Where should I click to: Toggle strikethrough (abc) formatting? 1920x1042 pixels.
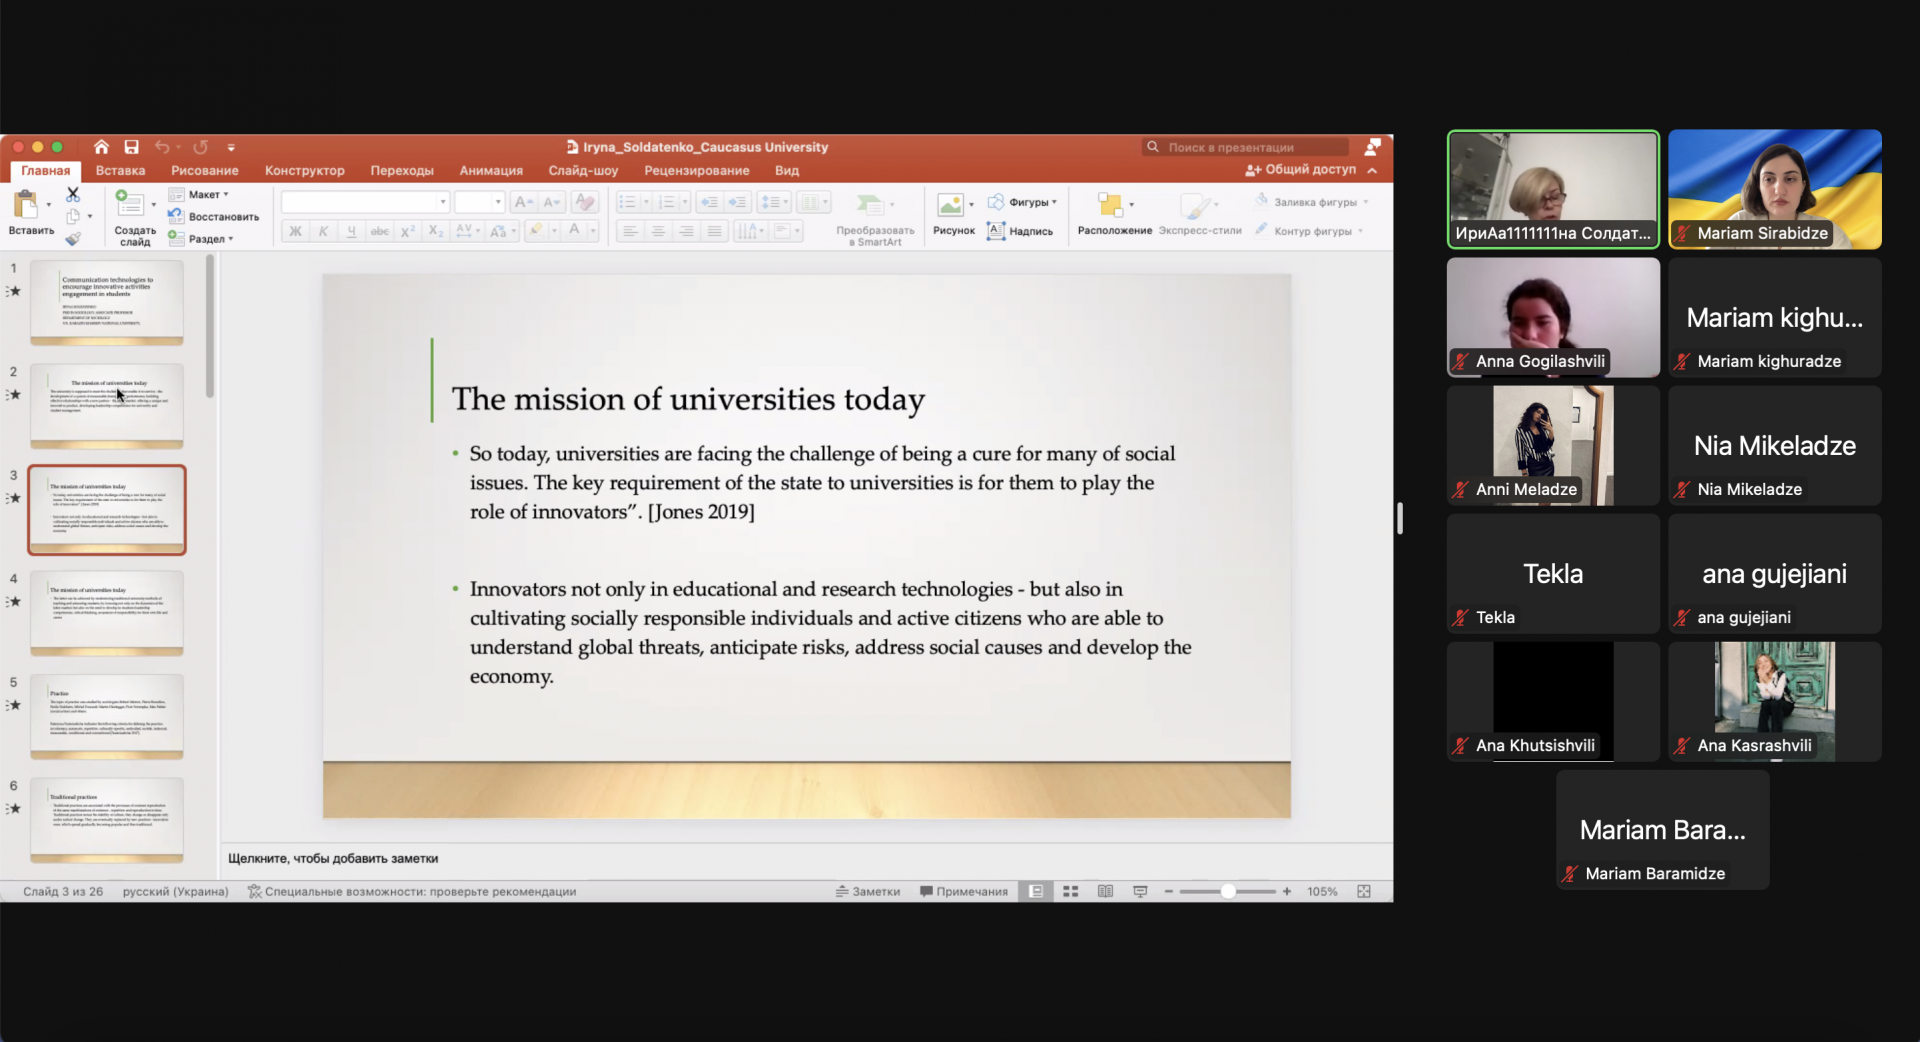click(379, 231)
